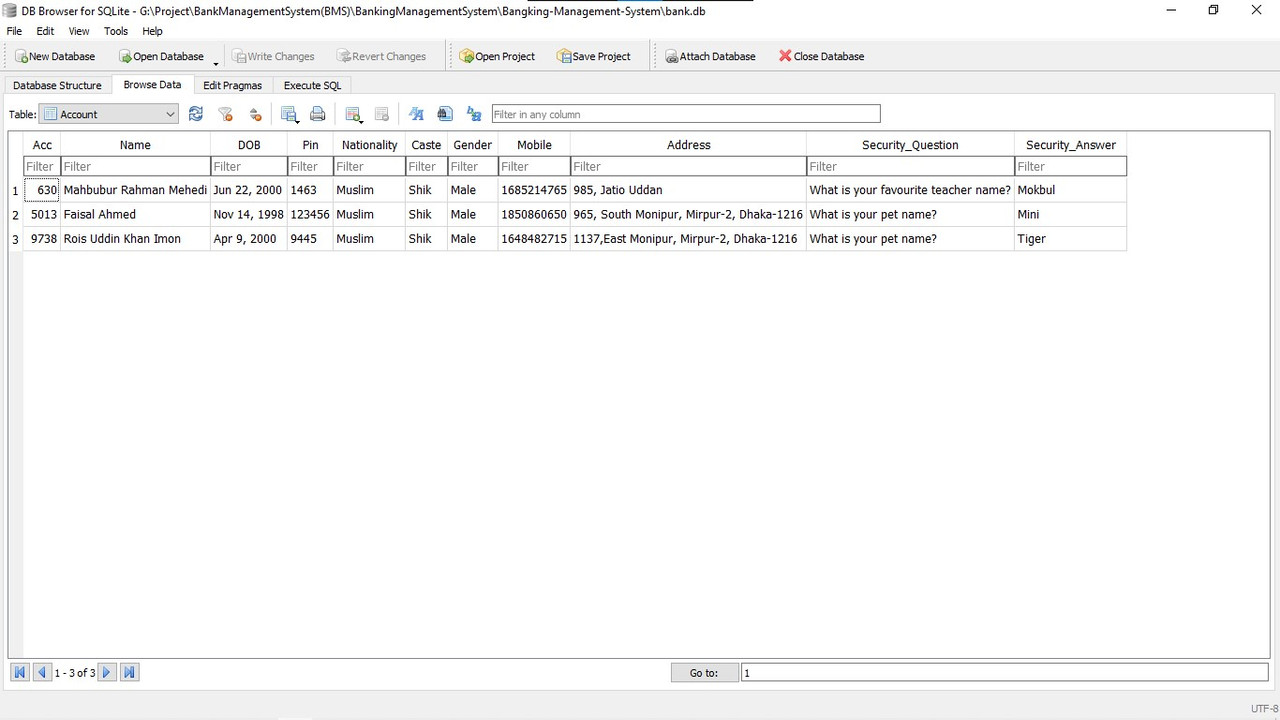The width and height of the screenshot is (1280, 720).
Task: Expand the Open Database dropdown arrow
Action: [216, 62]
